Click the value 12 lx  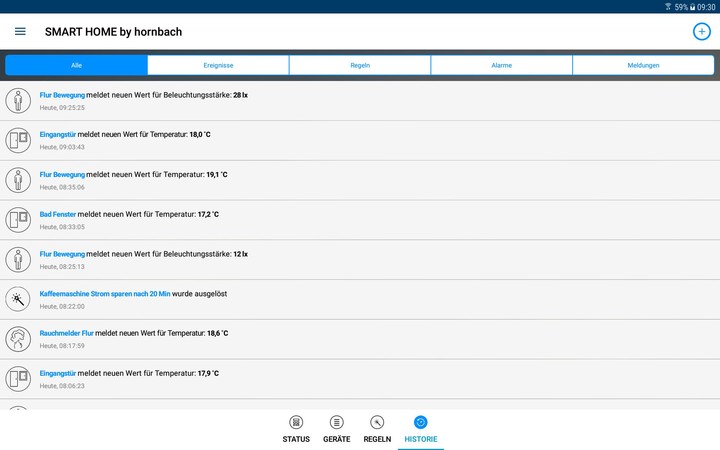pyautogui.click(x=240, y=254)
